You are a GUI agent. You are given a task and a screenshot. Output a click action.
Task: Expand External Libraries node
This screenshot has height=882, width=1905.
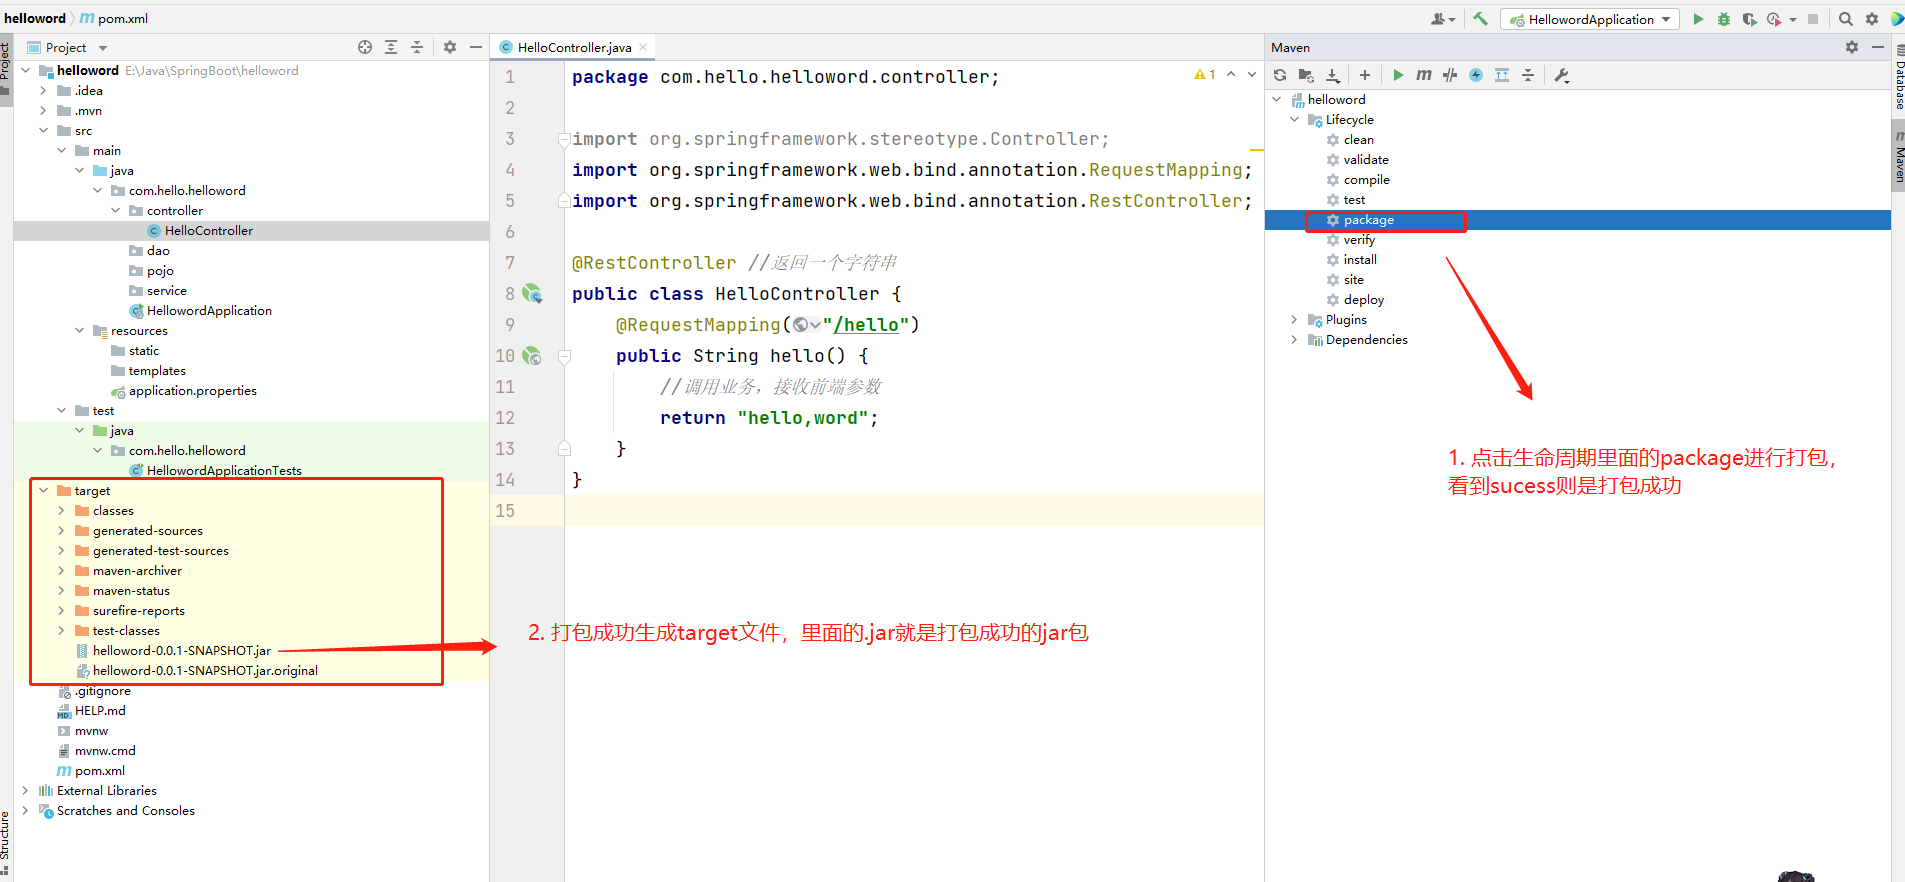coord(25,790)
